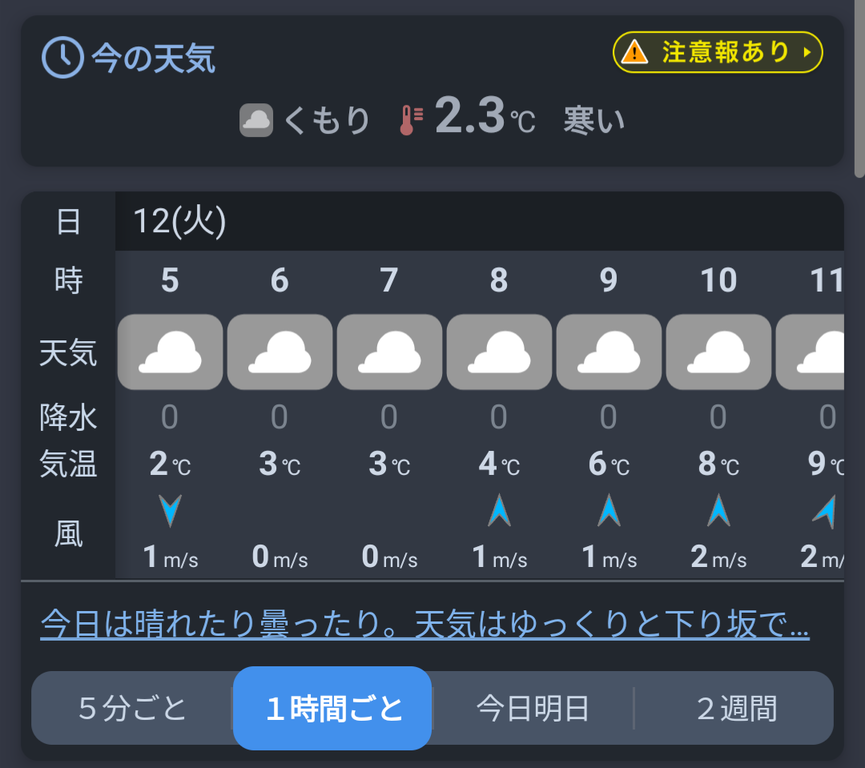This screenshot has height=768, width=865.
Task: Select the cloud weather icon for 5 o'clock
Action: (x=170, y=352)
